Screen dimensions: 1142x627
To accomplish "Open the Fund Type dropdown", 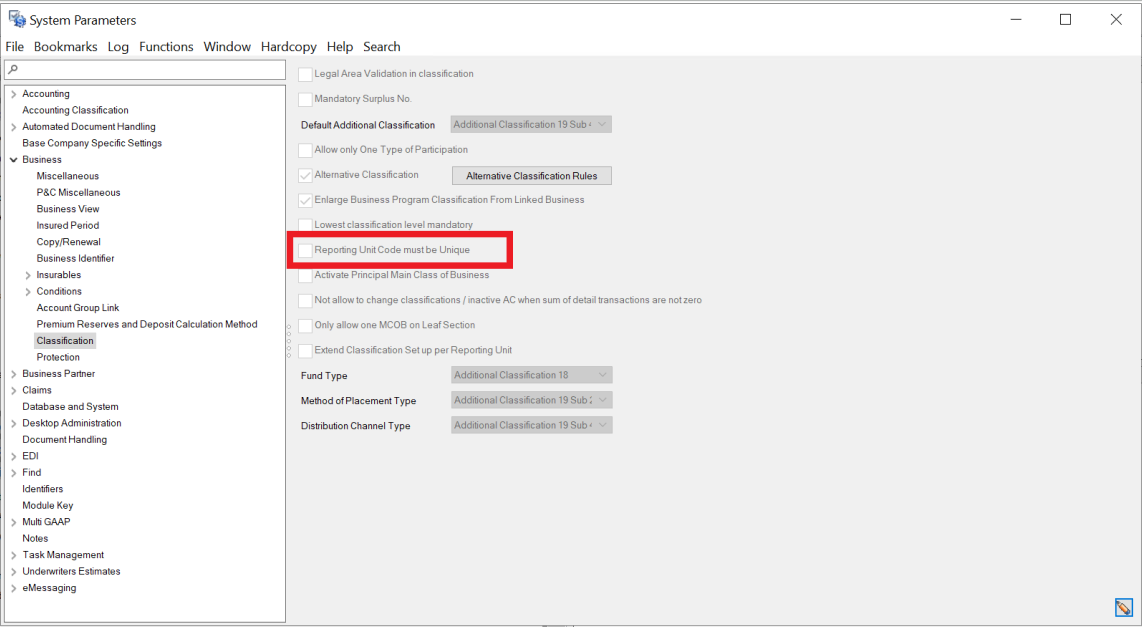I will [531, 375].
